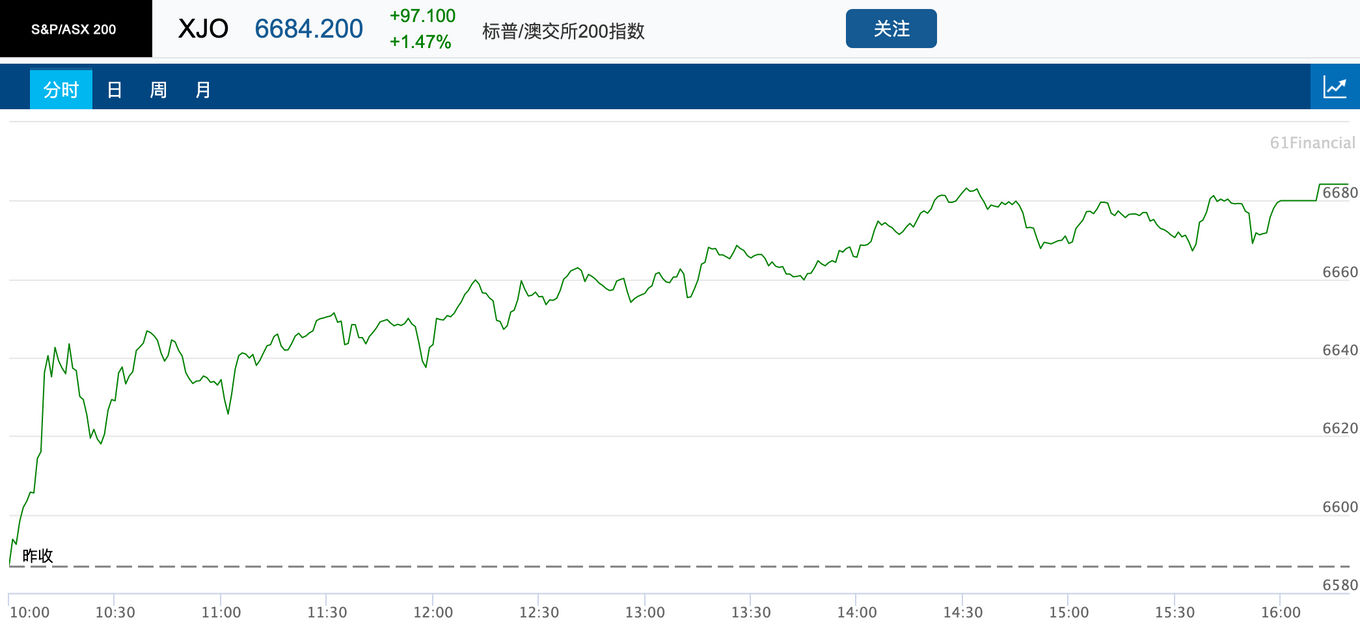Click the 10:00 time axis label
This screenshot has width=1360, height=631.
[28, 612]
